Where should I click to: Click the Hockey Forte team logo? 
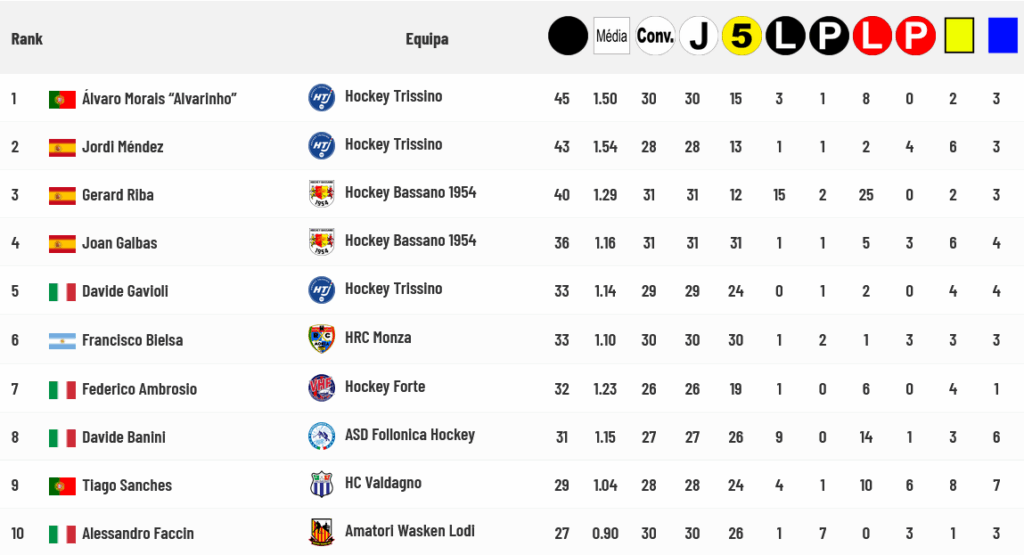321,388
